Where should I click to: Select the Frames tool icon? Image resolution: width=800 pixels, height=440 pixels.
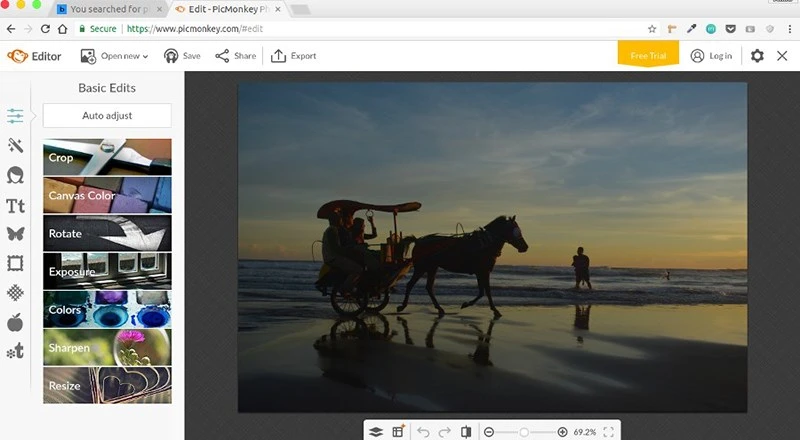15,264
